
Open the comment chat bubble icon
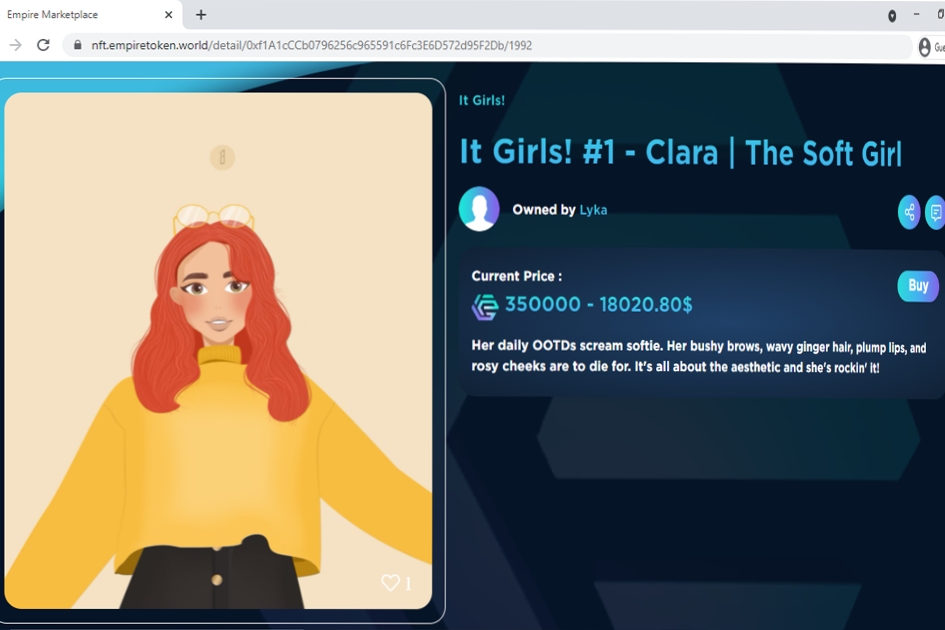pos(936,212)
